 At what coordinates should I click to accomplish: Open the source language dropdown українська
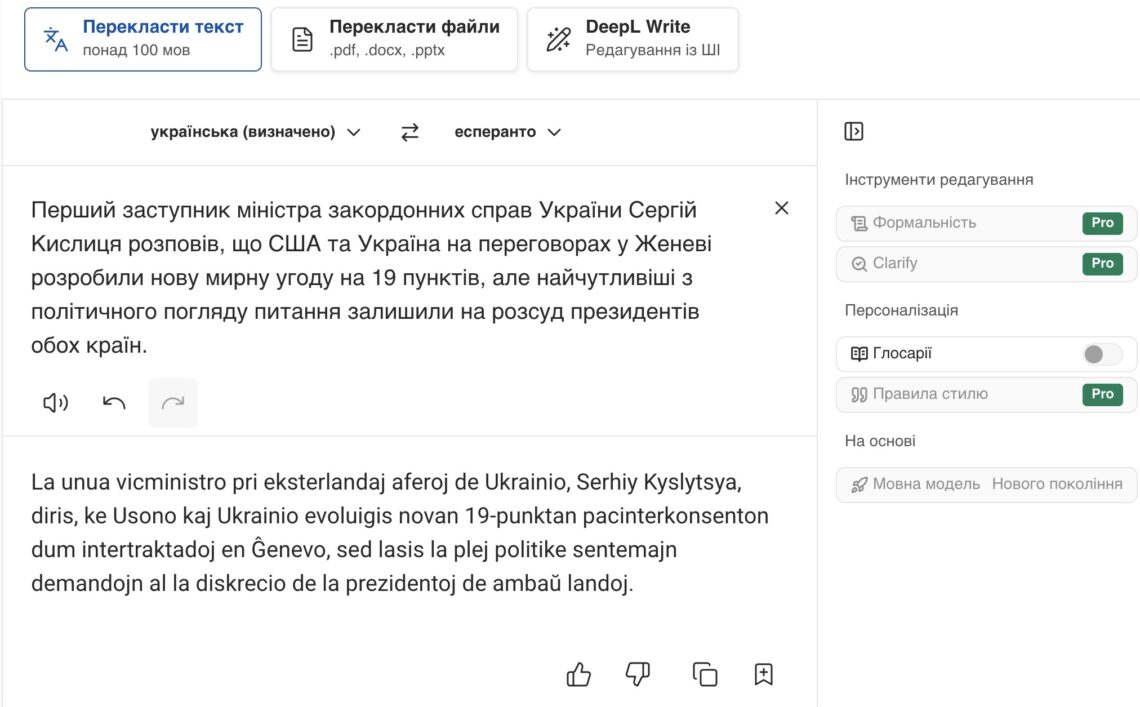[x=255, y=132]
